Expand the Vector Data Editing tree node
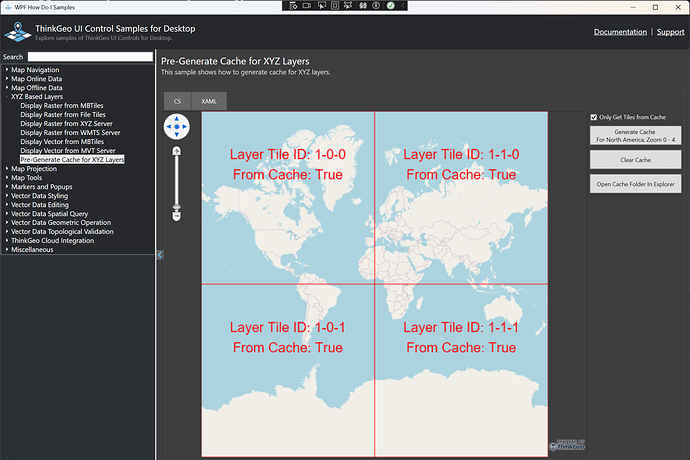Image resolution: width=690 pixels, height=460 pixels. [x=7, y=205]
